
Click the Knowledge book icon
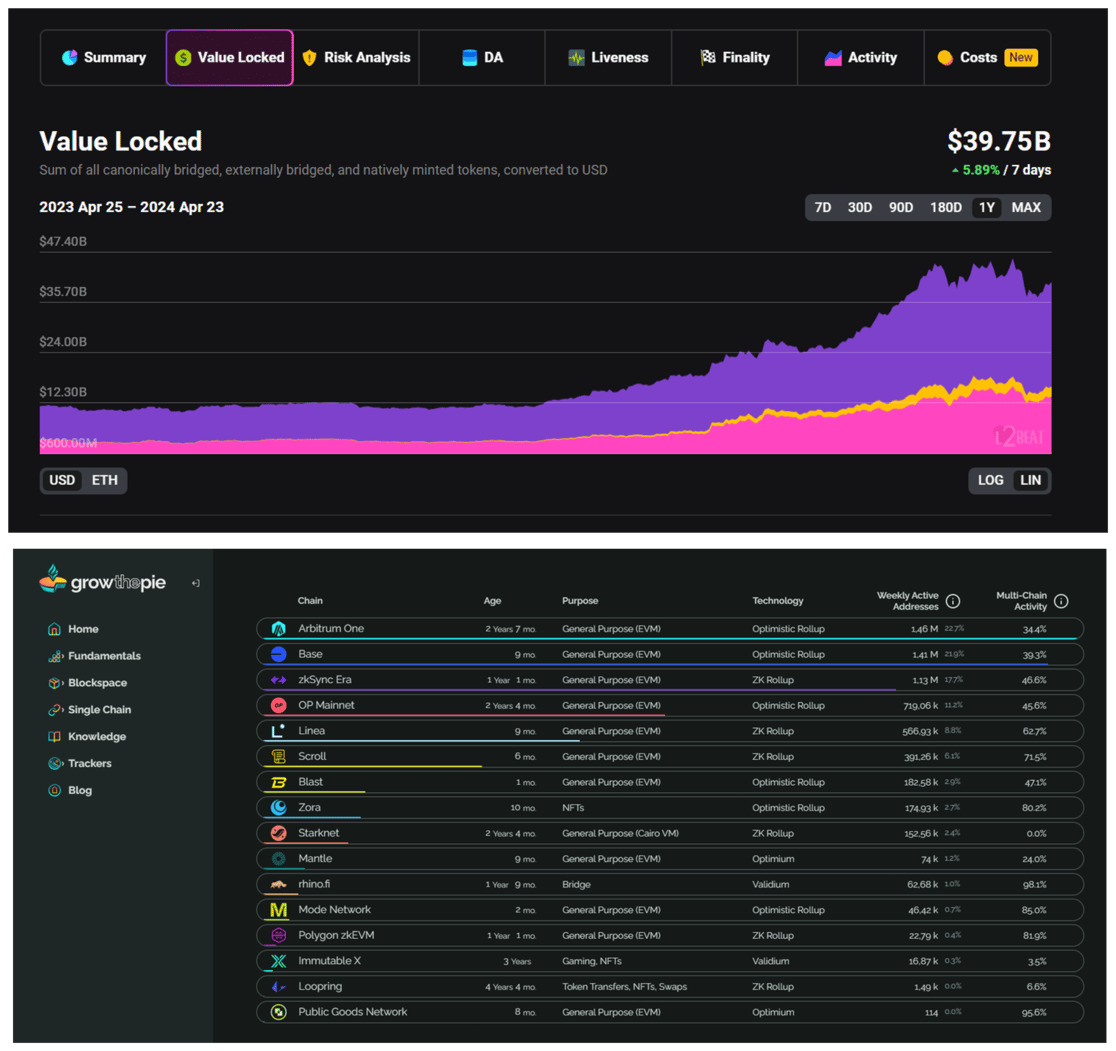coord(54,736)
